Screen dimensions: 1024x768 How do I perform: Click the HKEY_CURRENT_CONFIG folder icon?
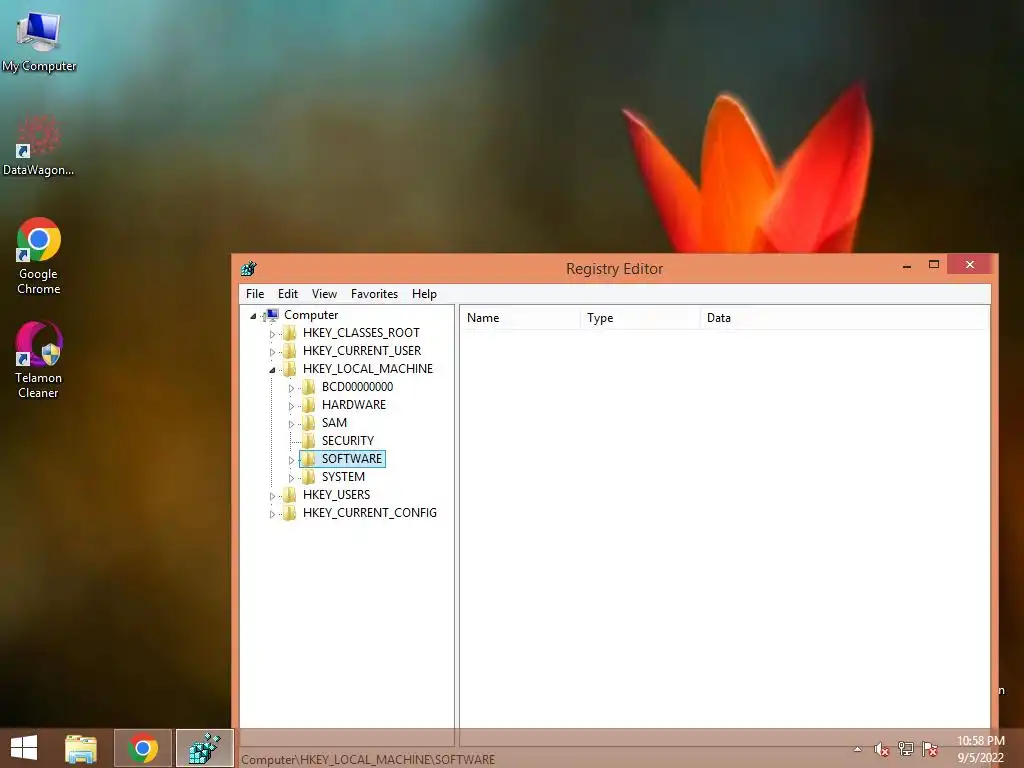coord(289,513)
